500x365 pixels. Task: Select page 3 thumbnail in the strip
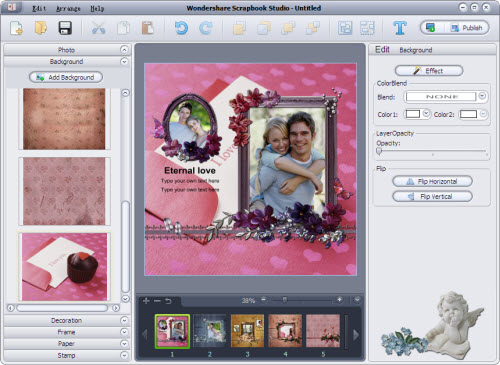coord(247,331)
